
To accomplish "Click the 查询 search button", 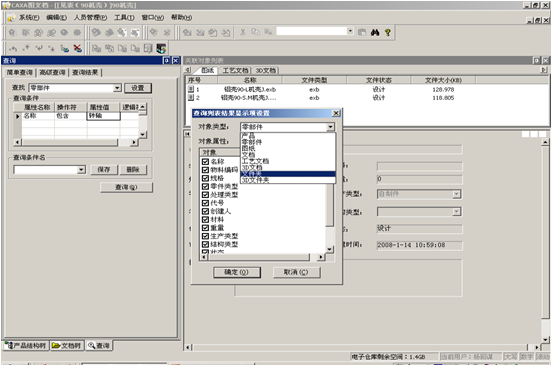I will tap(126, 187).
